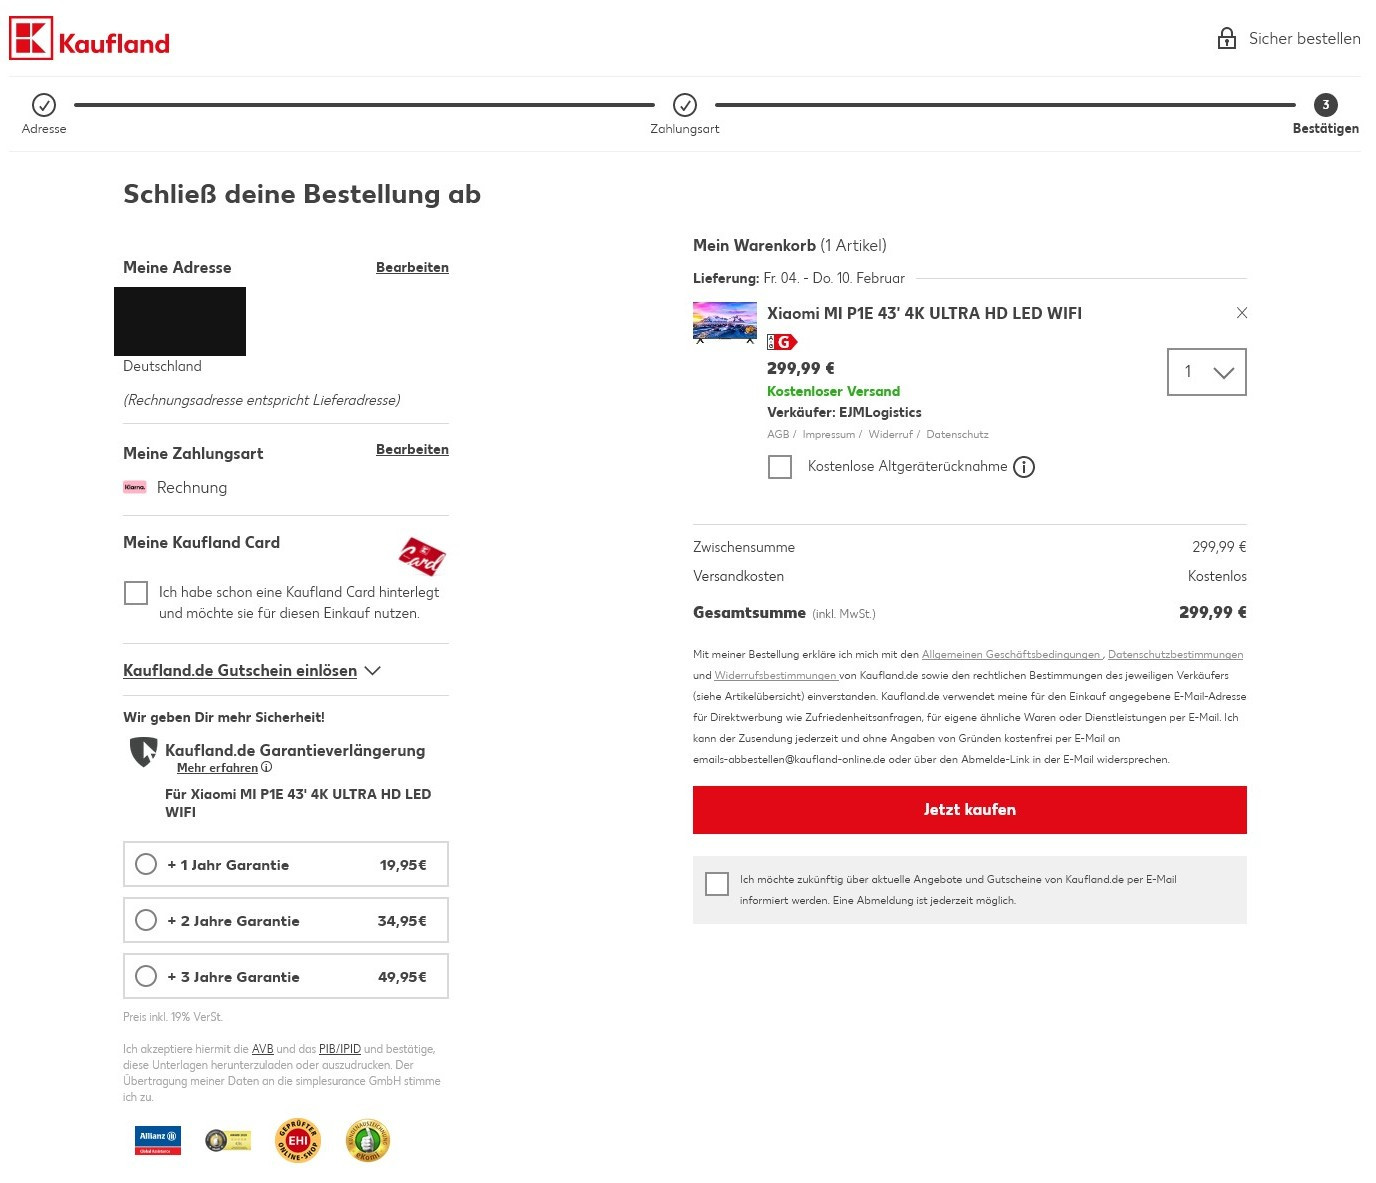Open info icon for Altgeräterücknahme
The image size is (1376, 1183).
(1024, 467)
